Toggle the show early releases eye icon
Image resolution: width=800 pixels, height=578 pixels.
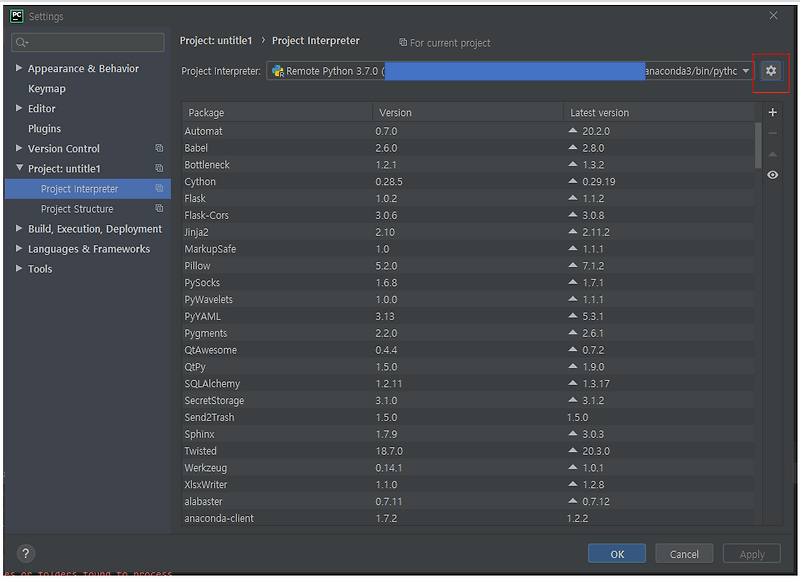click(x=772, y=175)
